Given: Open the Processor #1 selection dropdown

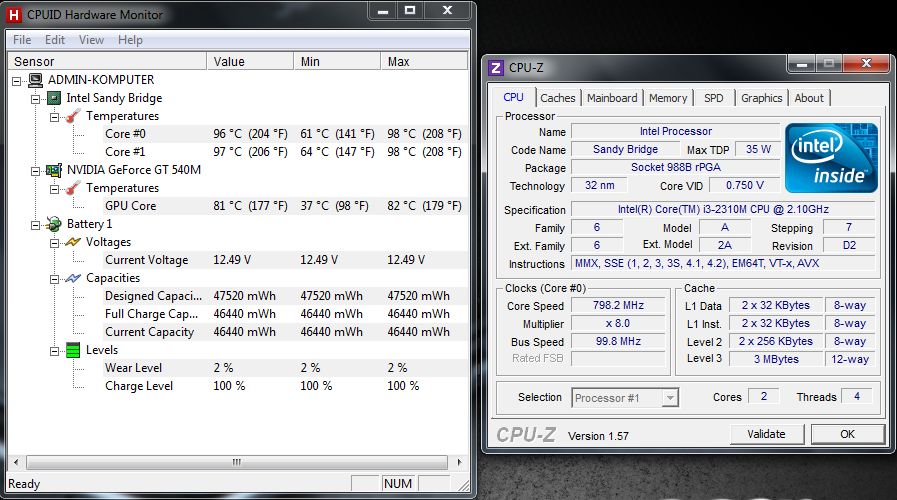Looking at the screenshot, I should tap(669, 398).
